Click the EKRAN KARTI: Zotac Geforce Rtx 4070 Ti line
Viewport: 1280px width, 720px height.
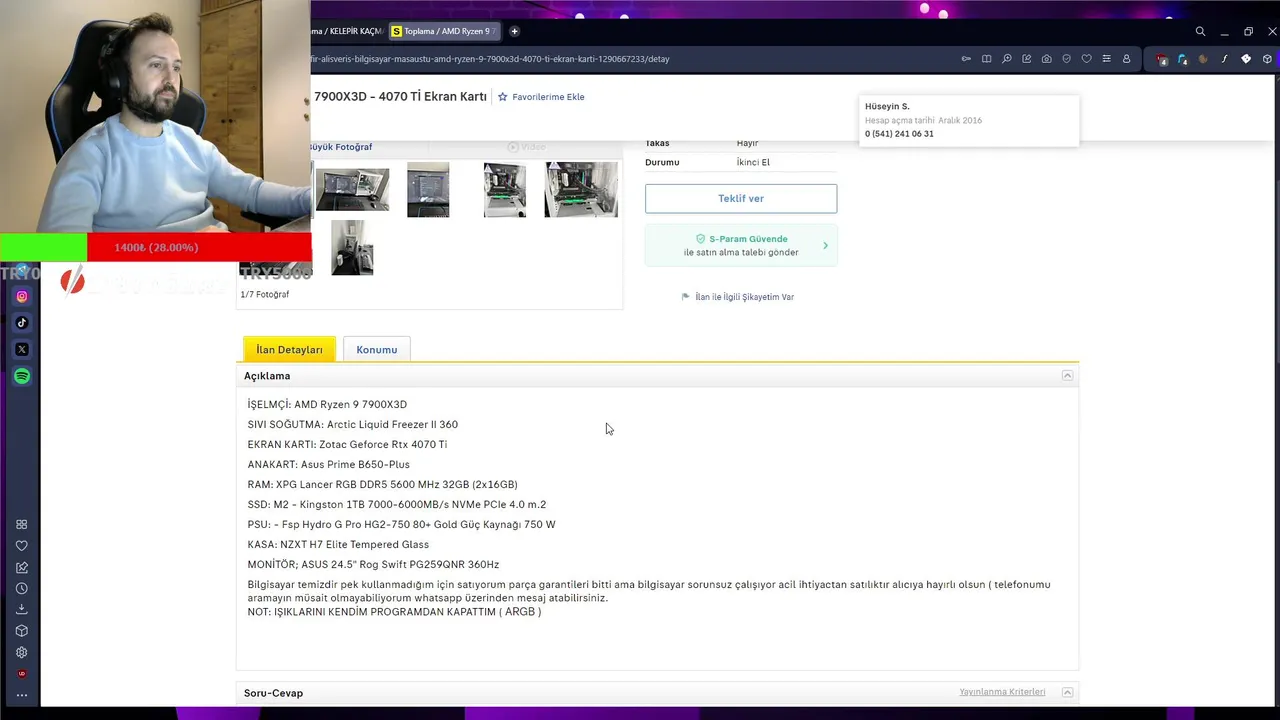347,445
